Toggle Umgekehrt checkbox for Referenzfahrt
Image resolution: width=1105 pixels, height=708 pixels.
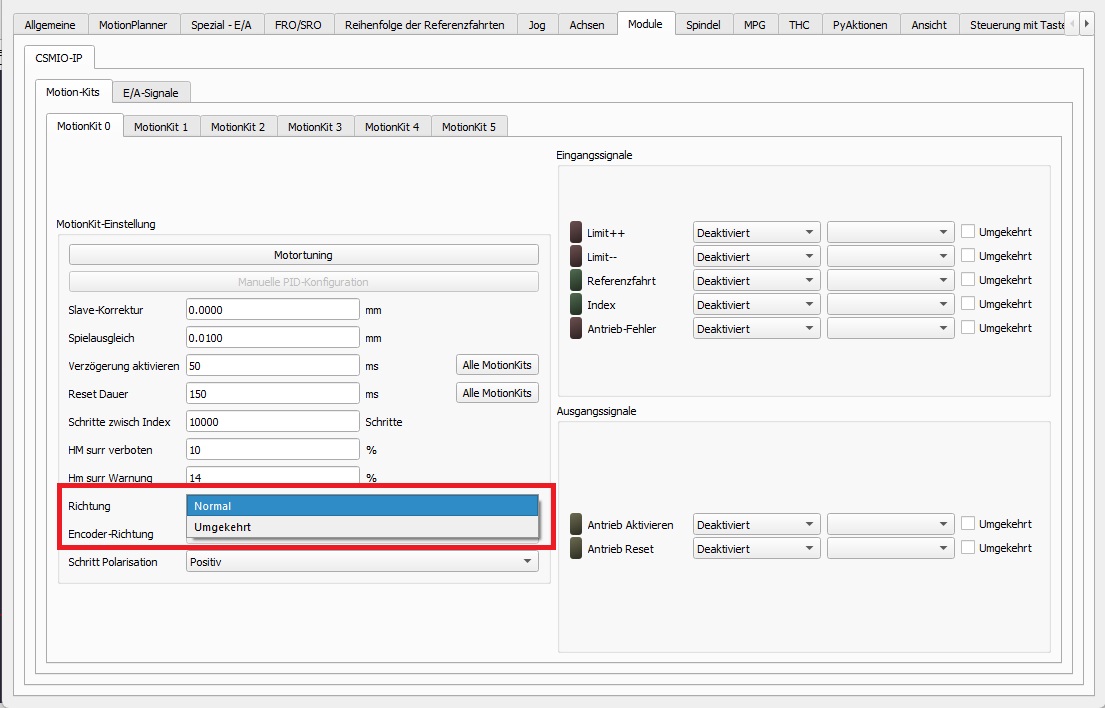[x=968, y=279]
